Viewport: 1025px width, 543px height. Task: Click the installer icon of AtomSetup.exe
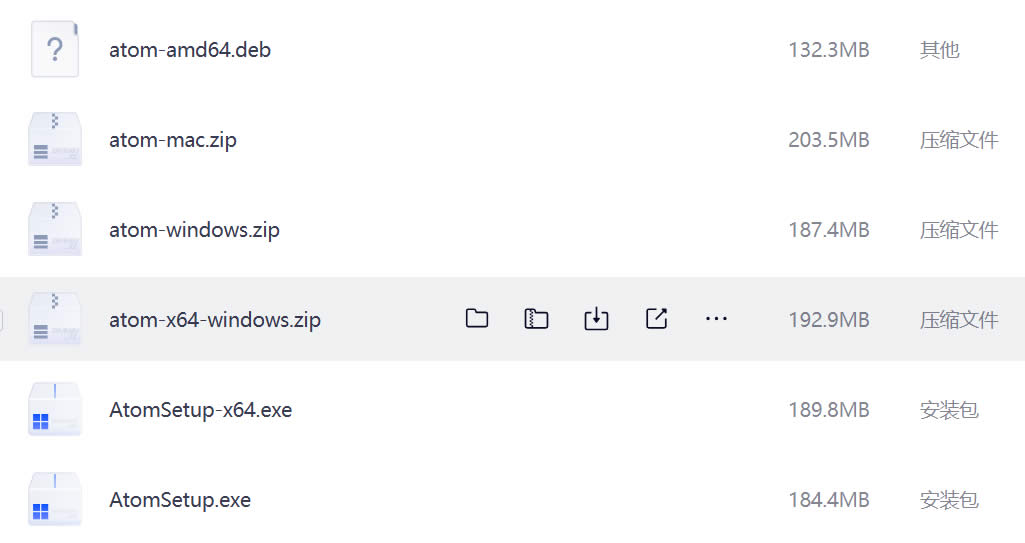pos(55,499)
